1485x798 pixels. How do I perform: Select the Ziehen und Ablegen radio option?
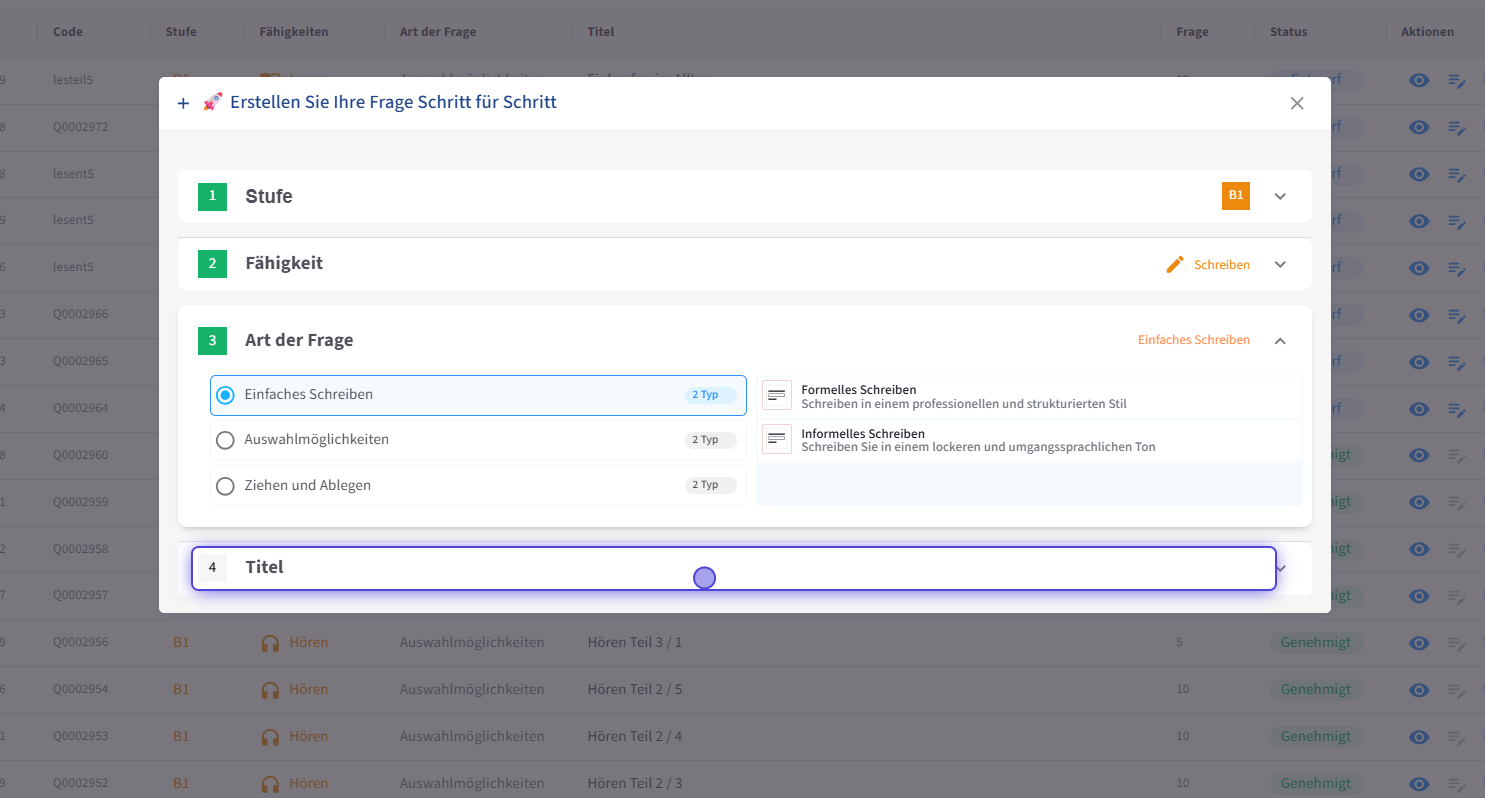coord(226,486)
